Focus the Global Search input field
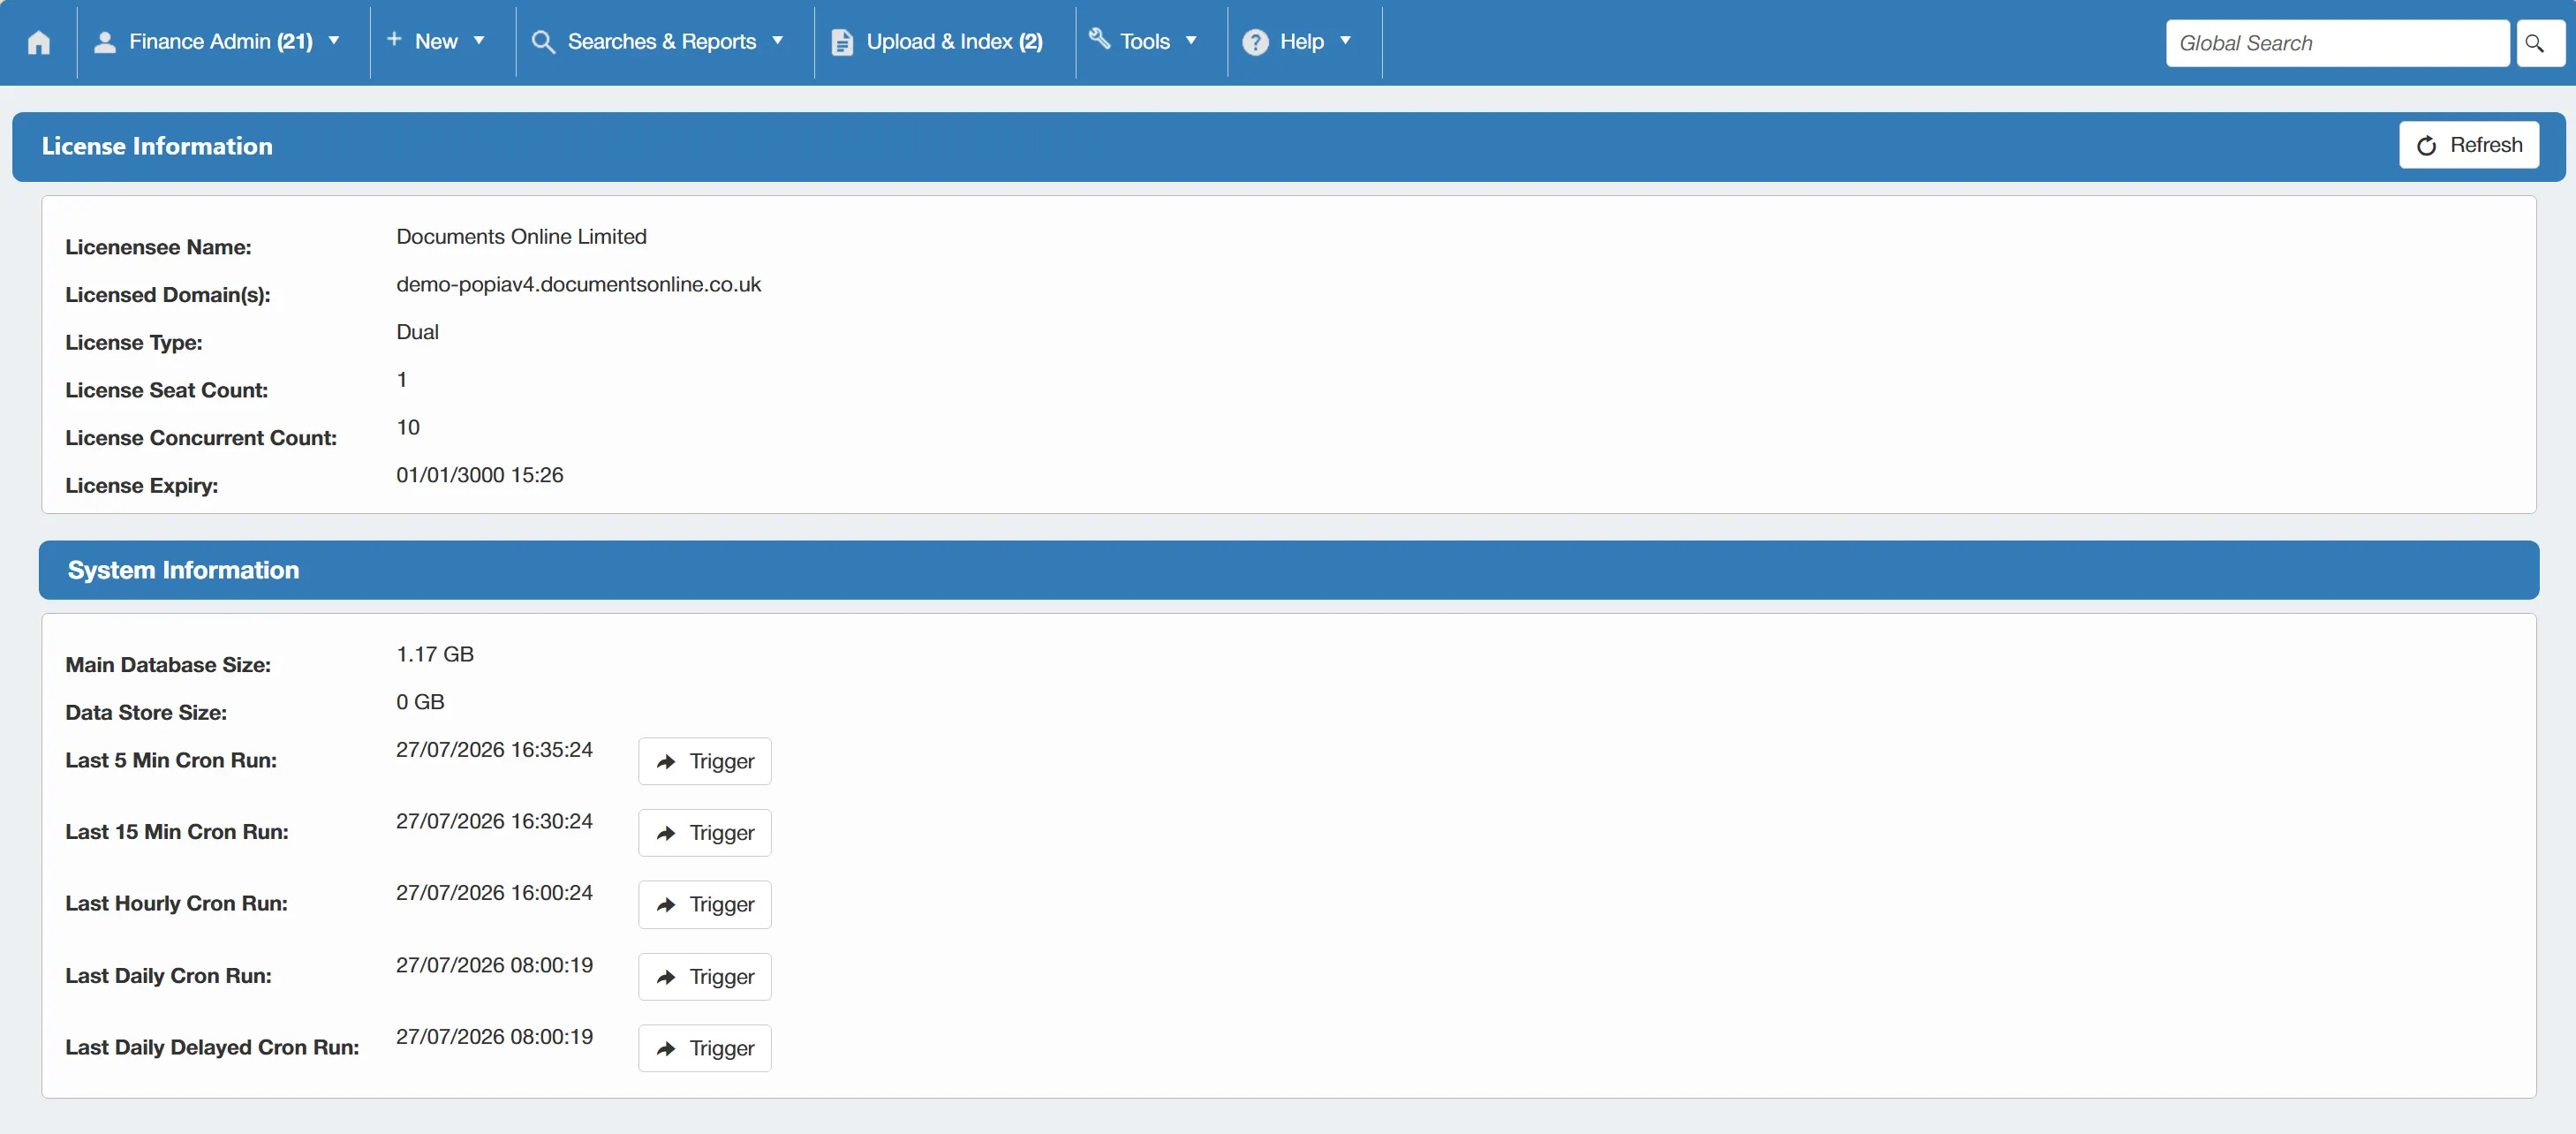This screenshot has width=2576, height=1134. (x=2337, y=43)
